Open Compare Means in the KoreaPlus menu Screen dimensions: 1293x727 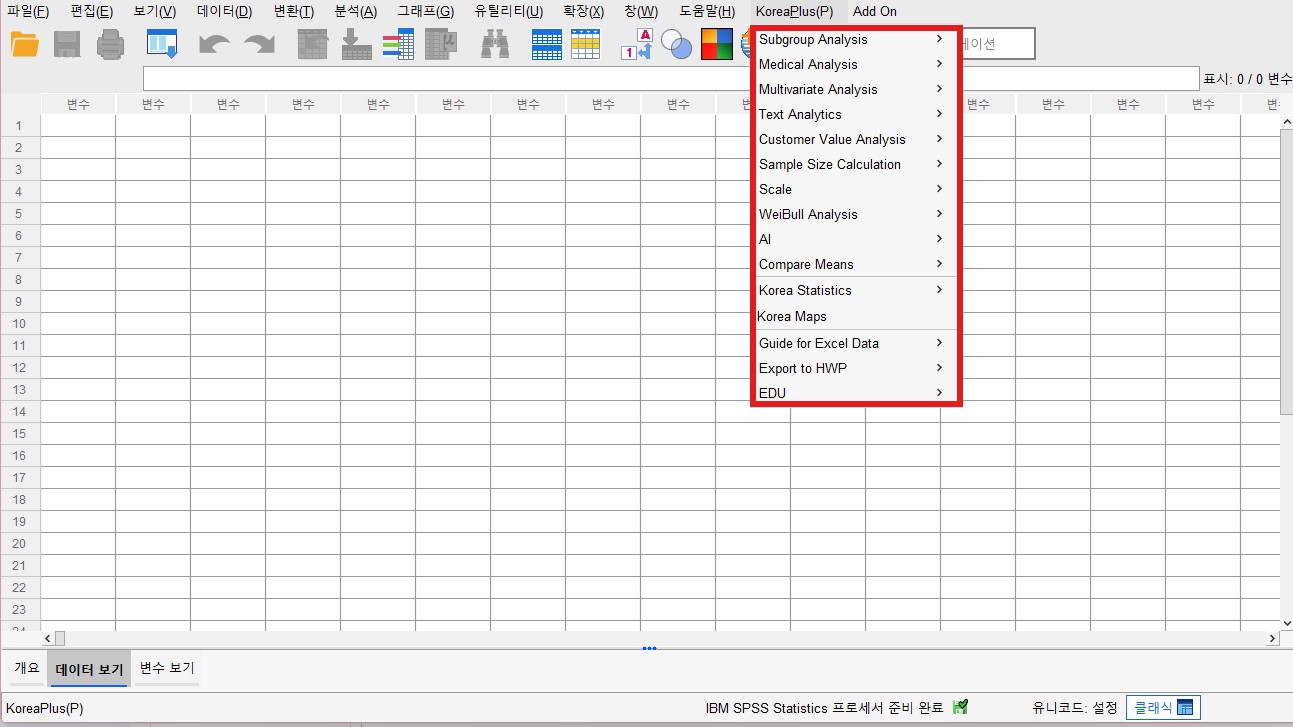pos(854,264)
